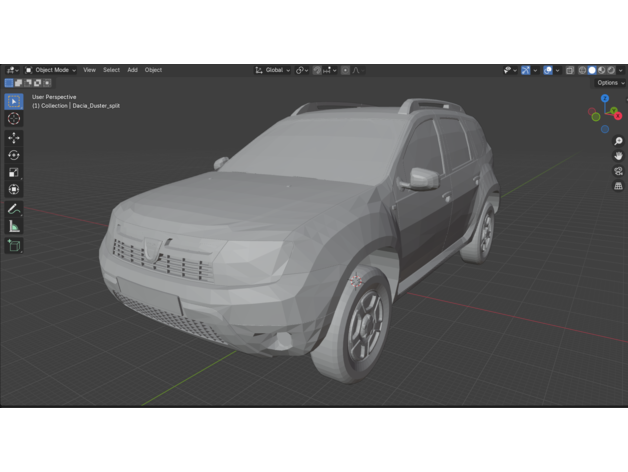Select the Select Box tool
Screen dimensions: 628x472
(x=14, y=102)
